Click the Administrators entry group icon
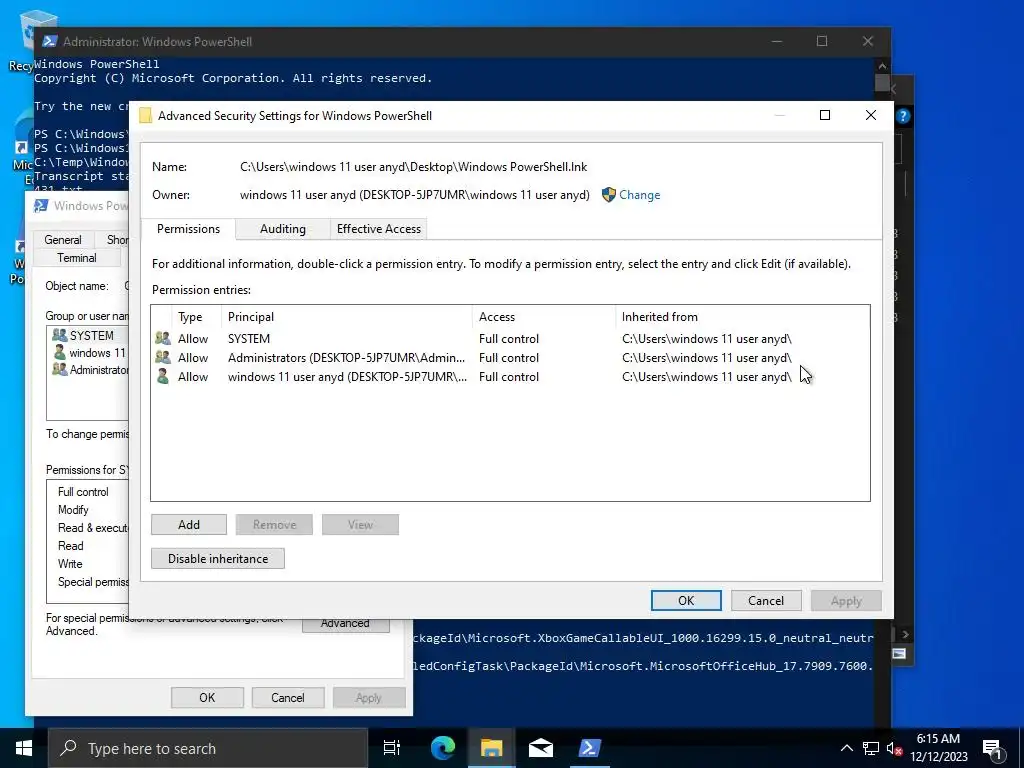Screen dimensions: 1024x768 coord(163,357)
